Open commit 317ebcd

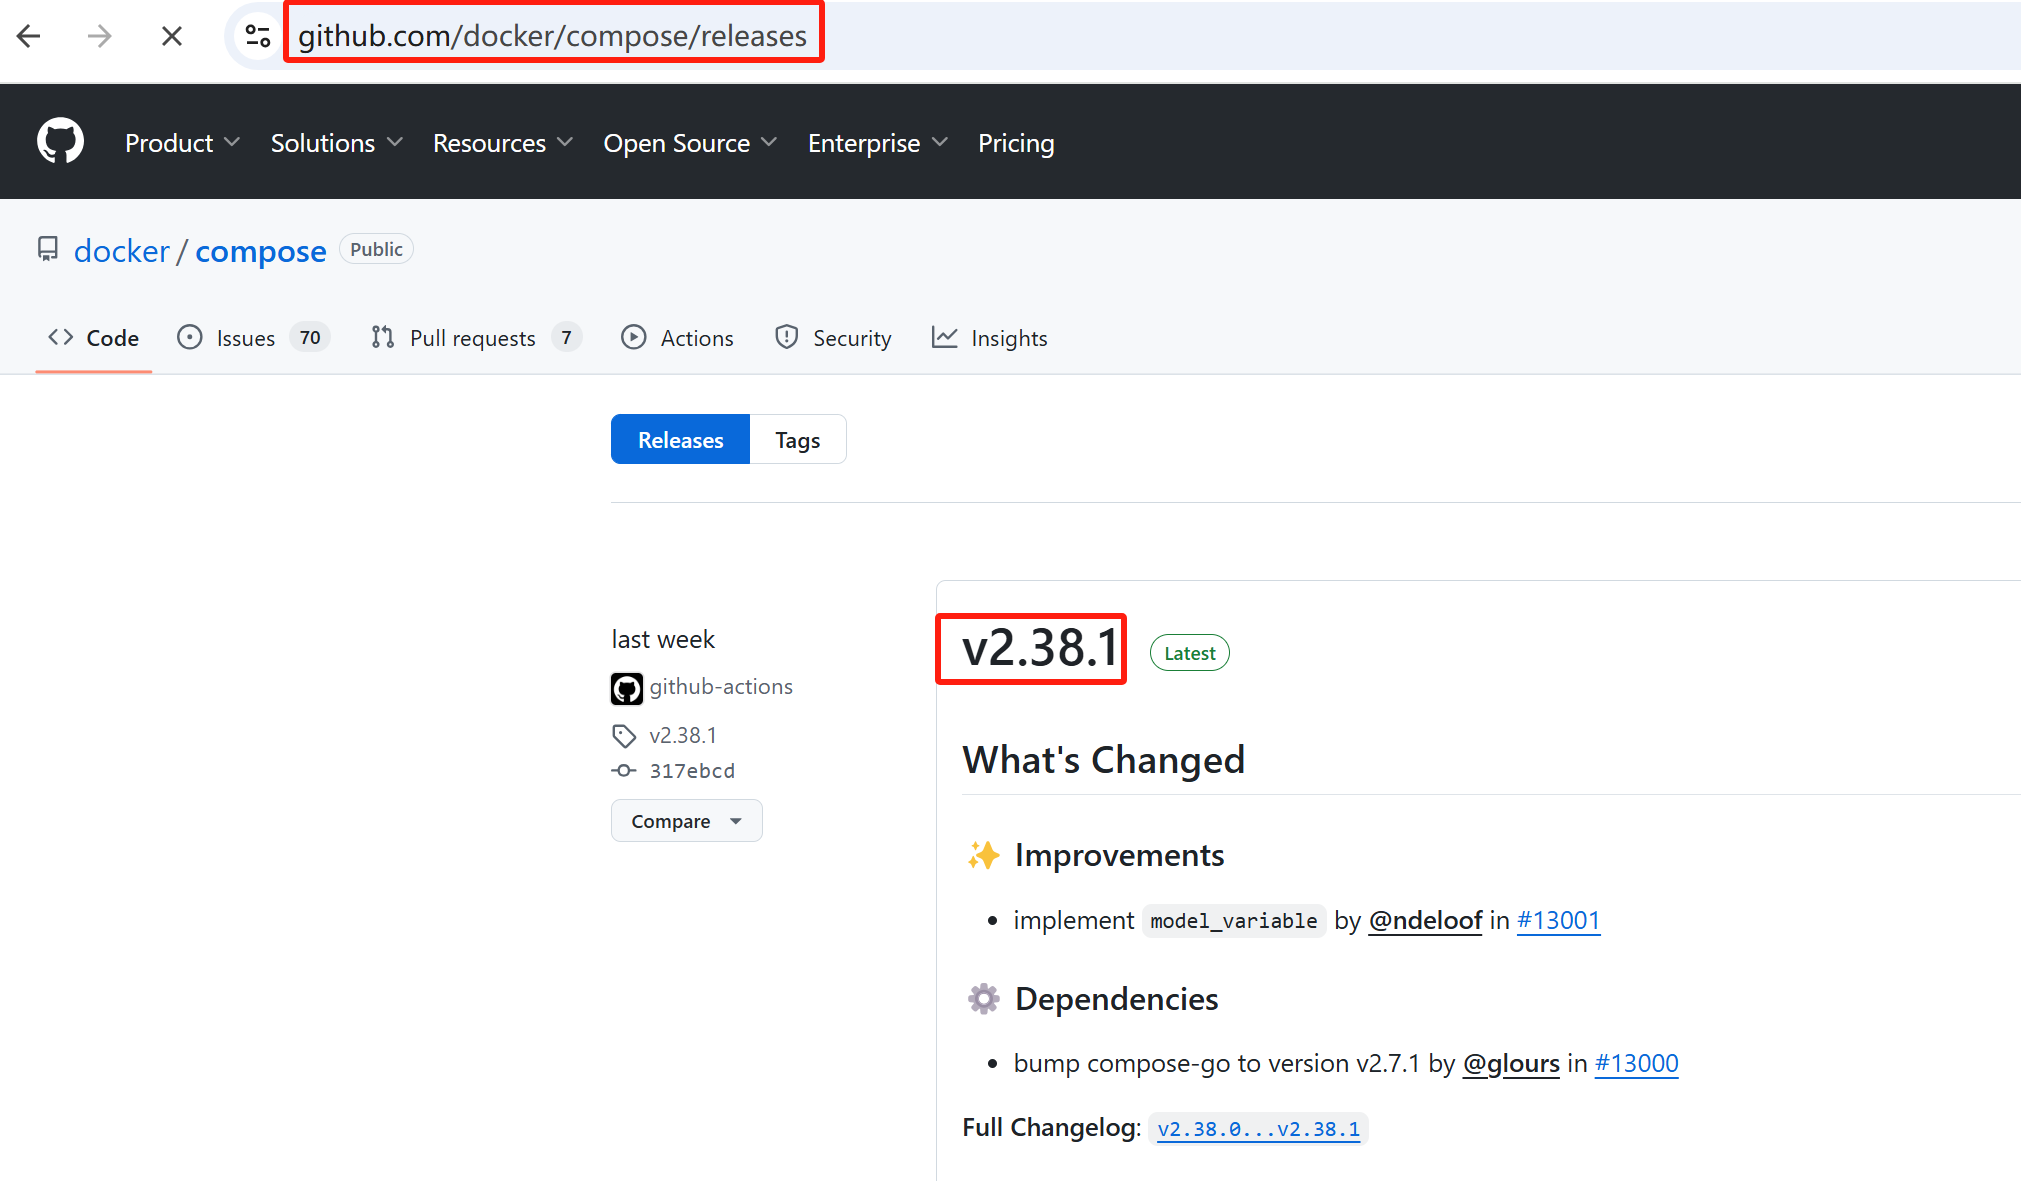coord(692,771)
